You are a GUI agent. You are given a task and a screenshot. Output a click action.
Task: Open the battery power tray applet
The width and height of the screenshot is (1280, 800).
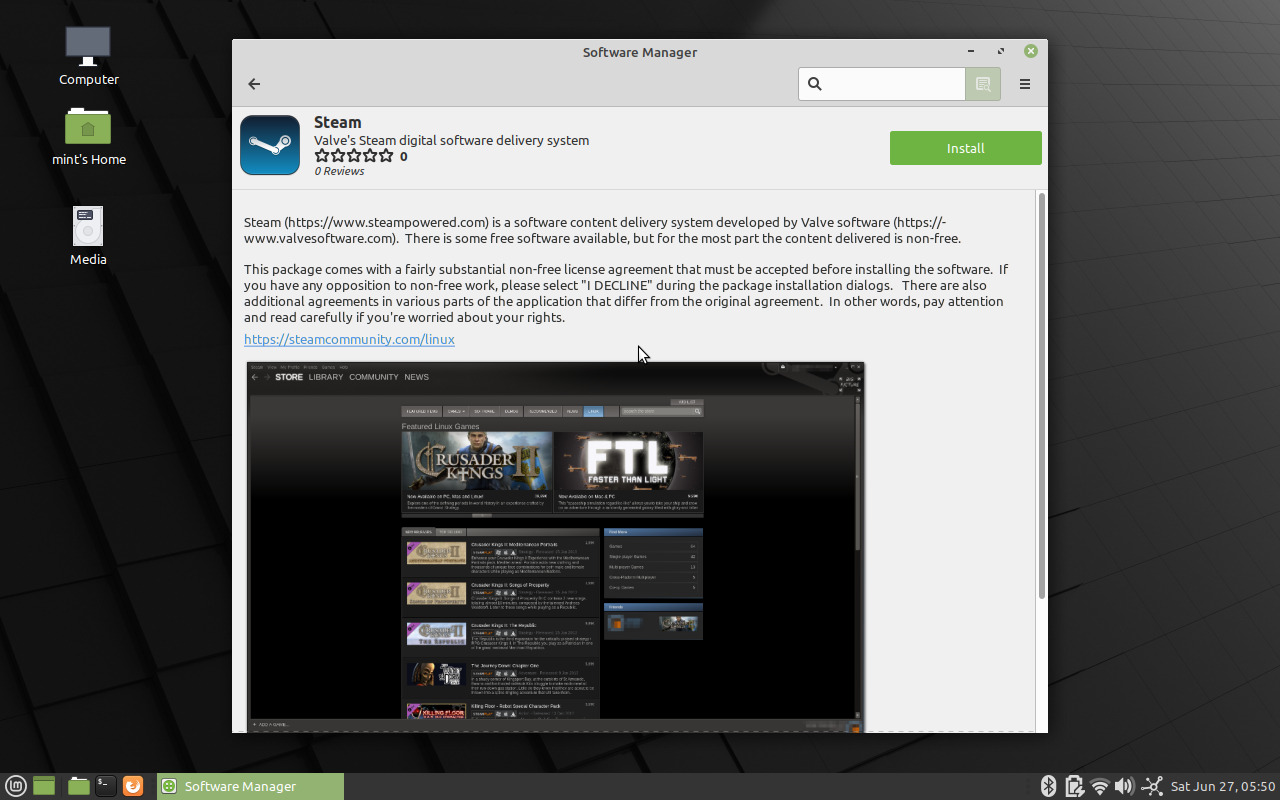(x=1074, y=786)
